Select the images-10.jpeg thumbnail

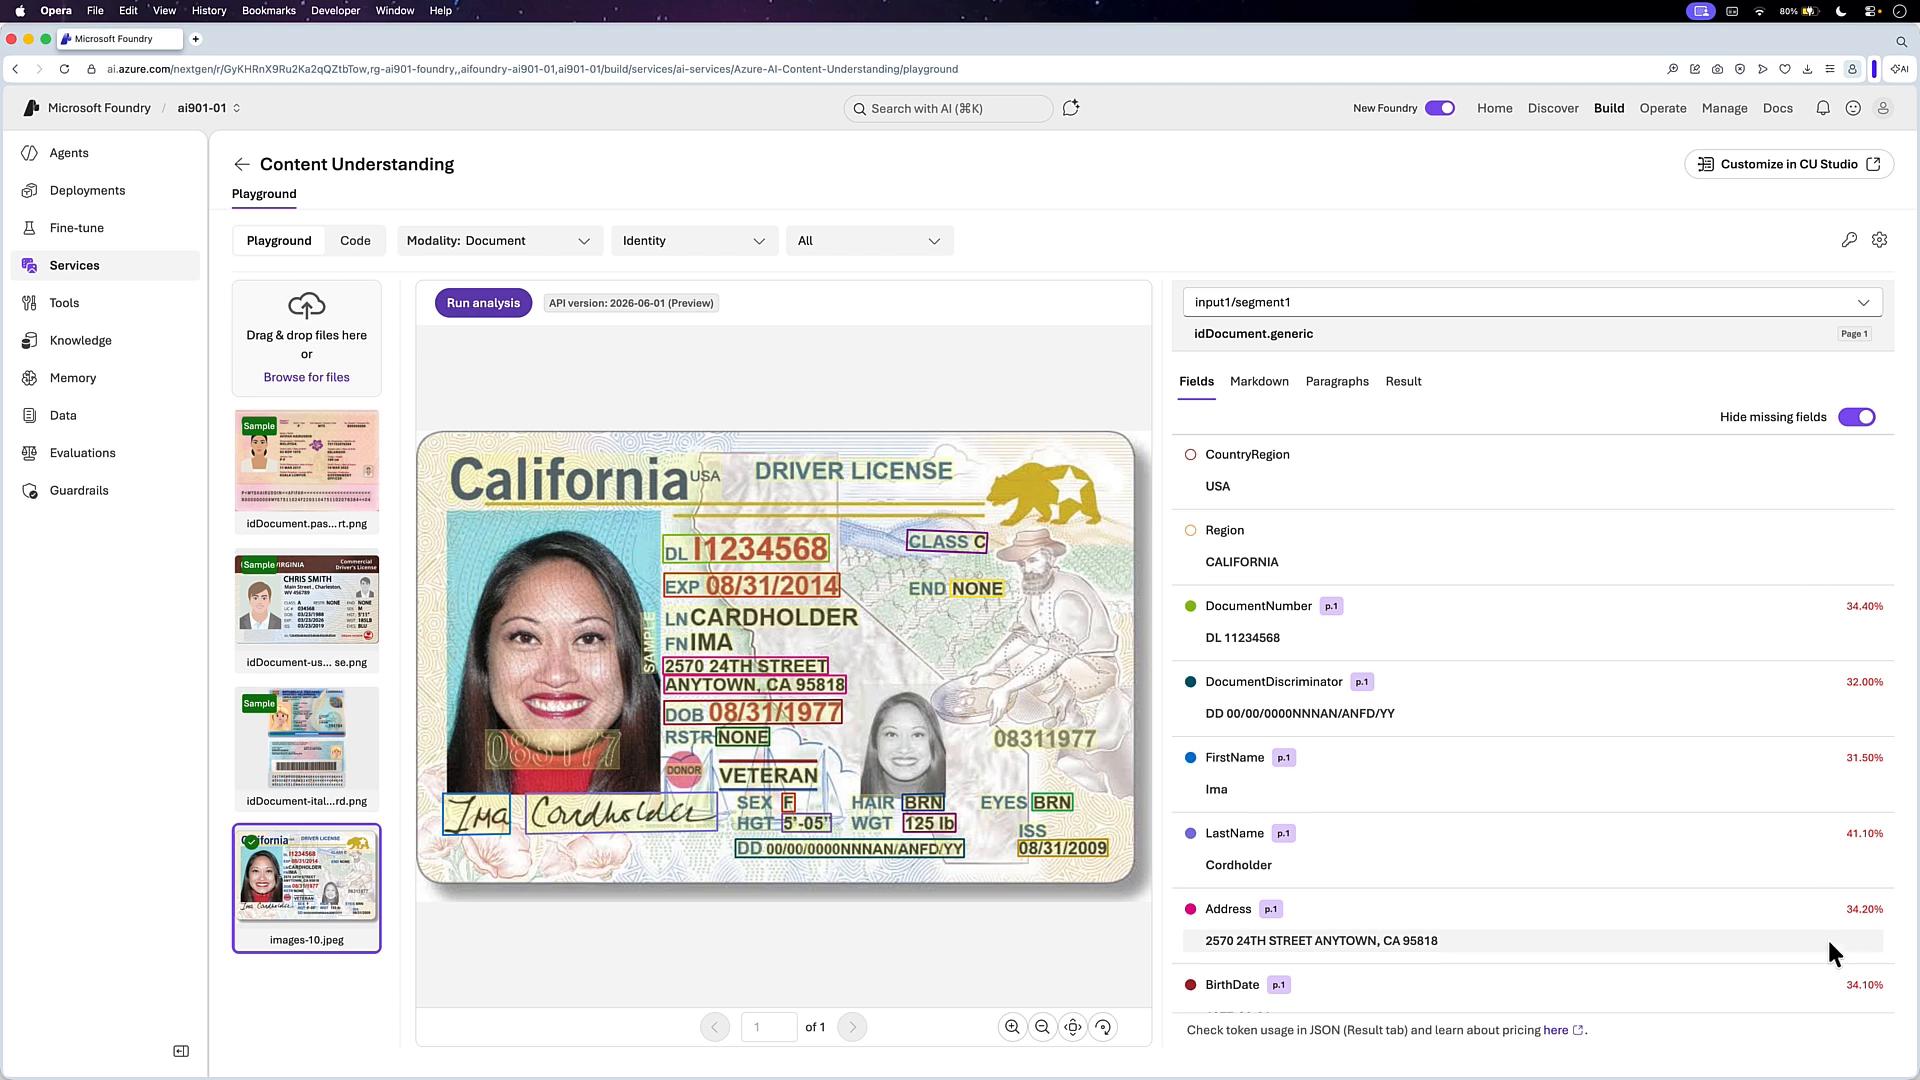[307, 888]
